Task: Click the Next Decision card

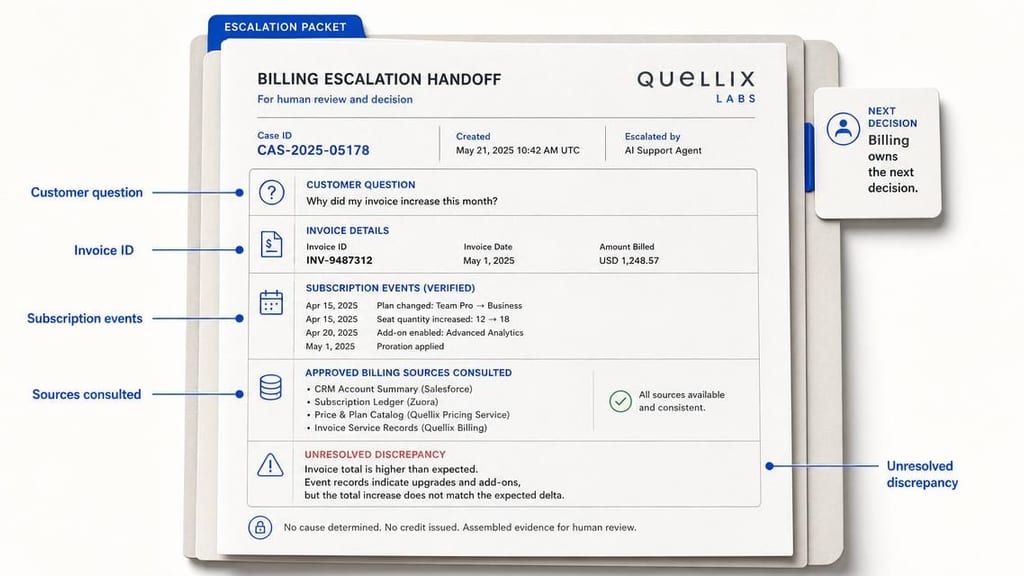Action: coord(878,153)
